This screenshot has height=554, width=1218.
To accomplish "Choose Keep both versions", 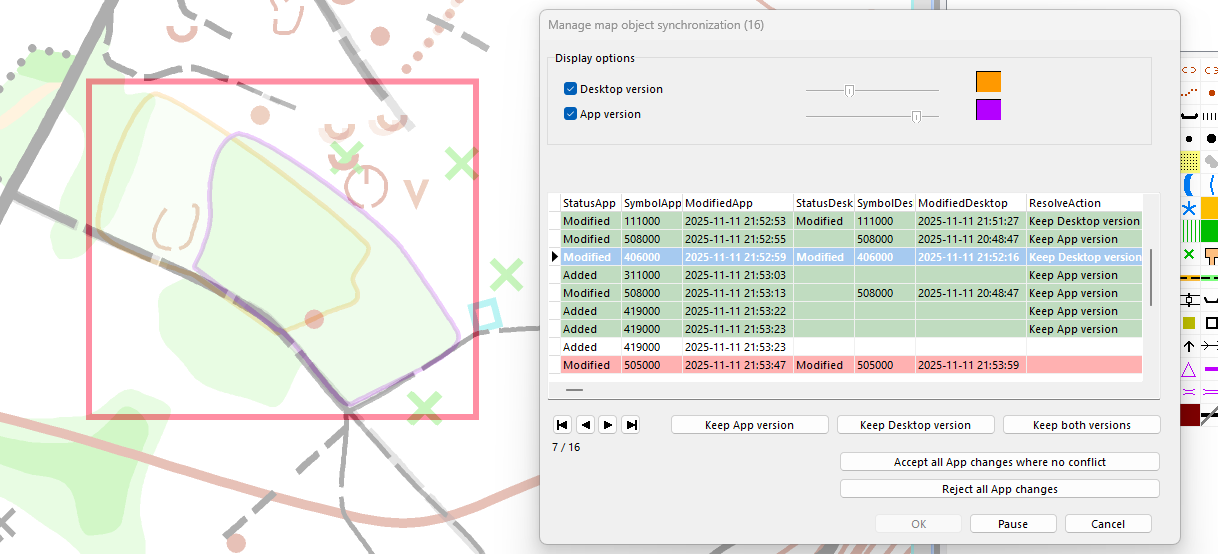I will [x=1081, y=425].
